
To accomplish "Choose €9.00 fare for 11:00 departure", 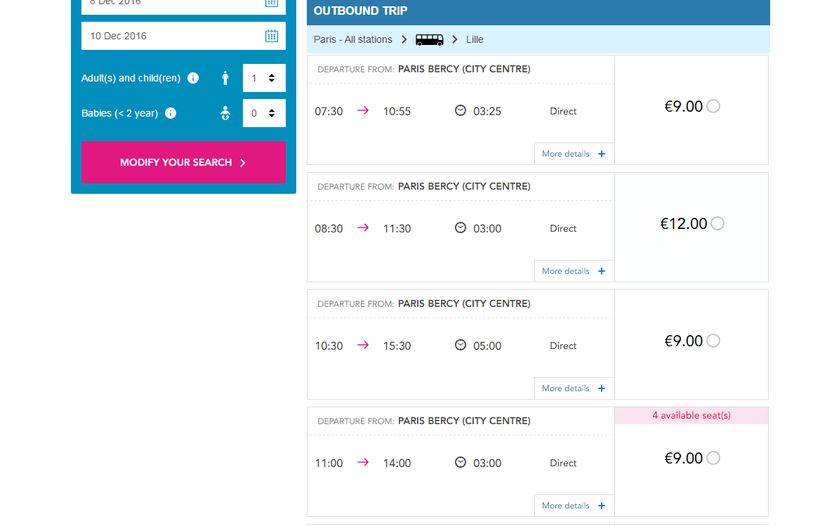I will point(713,458).
